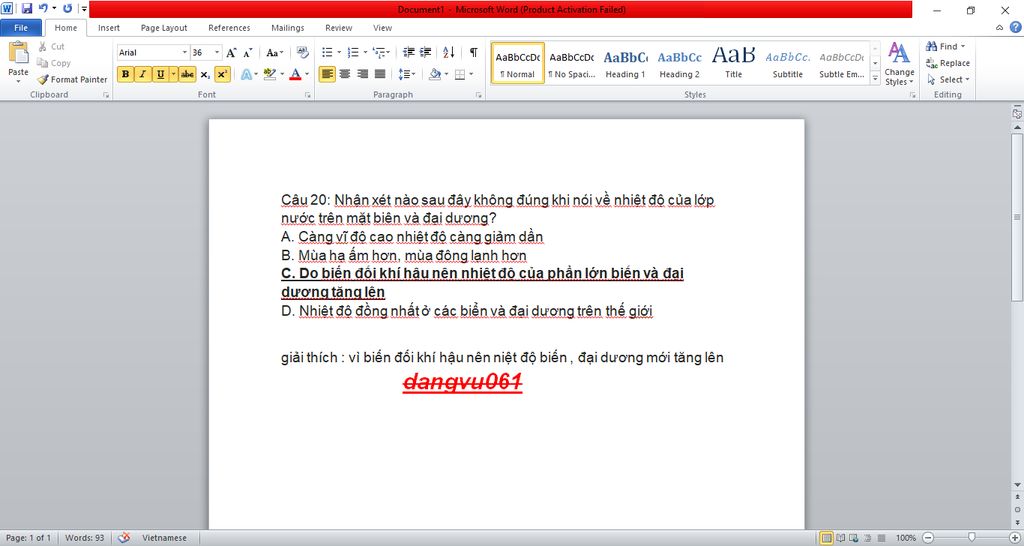The image size is (1024, 546).
Task: Switch to Full Screen Reading view
Action: (x=840, y=538)
